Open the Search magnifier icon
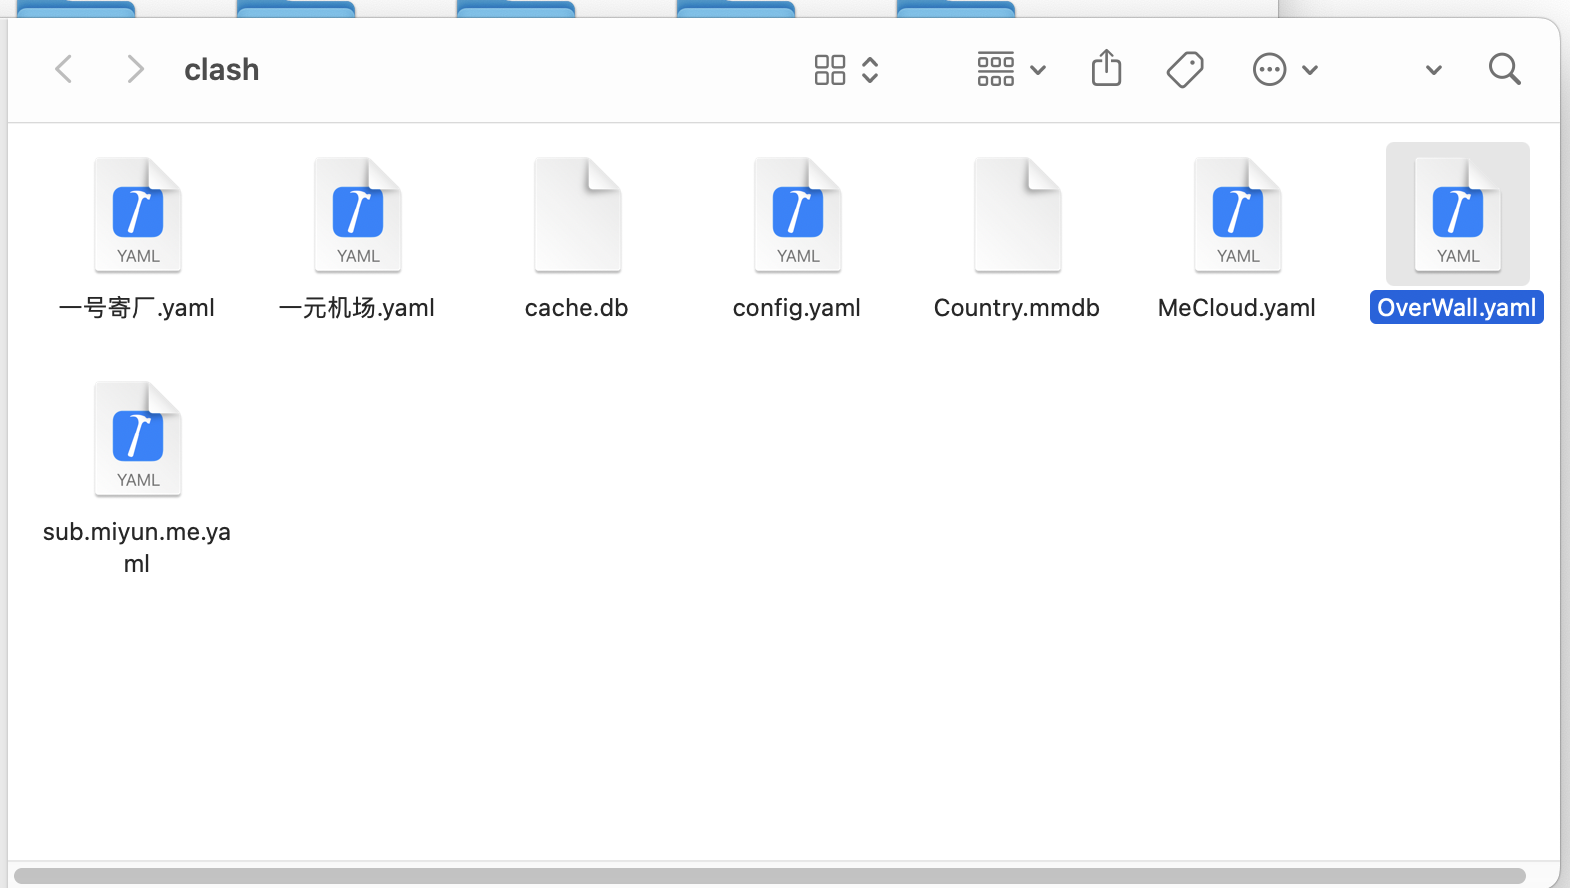The width and height of the screenshot is (1570, 888). tap(1504, 70)
